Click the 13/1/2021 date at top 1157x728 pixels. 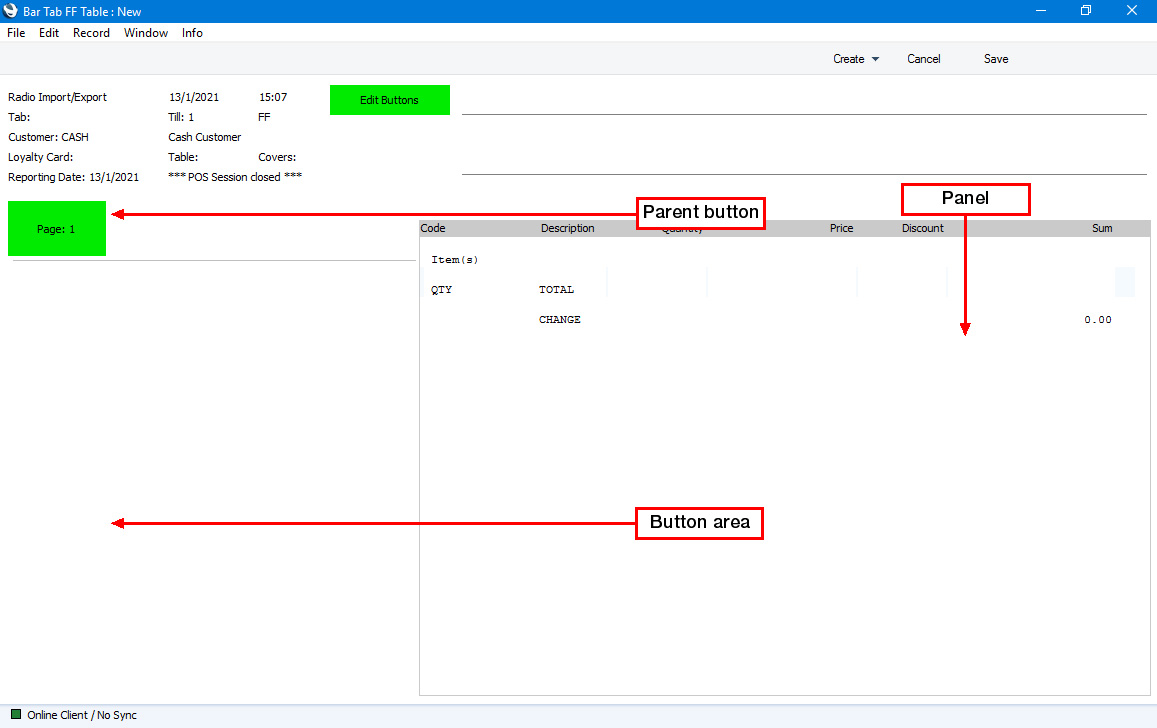click(x=194, y=97)
